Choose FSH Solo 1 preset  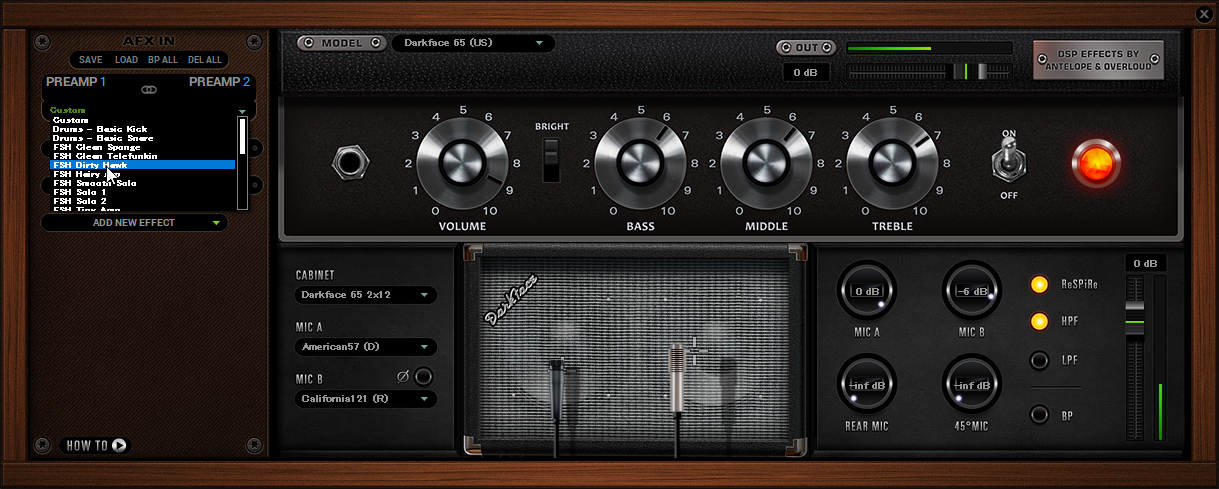pos(144,192)
